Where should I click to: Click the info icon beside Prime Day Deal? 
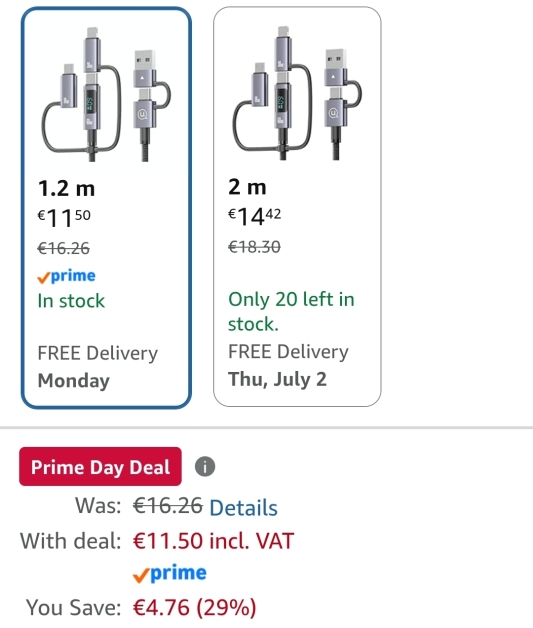pos(205,467)
